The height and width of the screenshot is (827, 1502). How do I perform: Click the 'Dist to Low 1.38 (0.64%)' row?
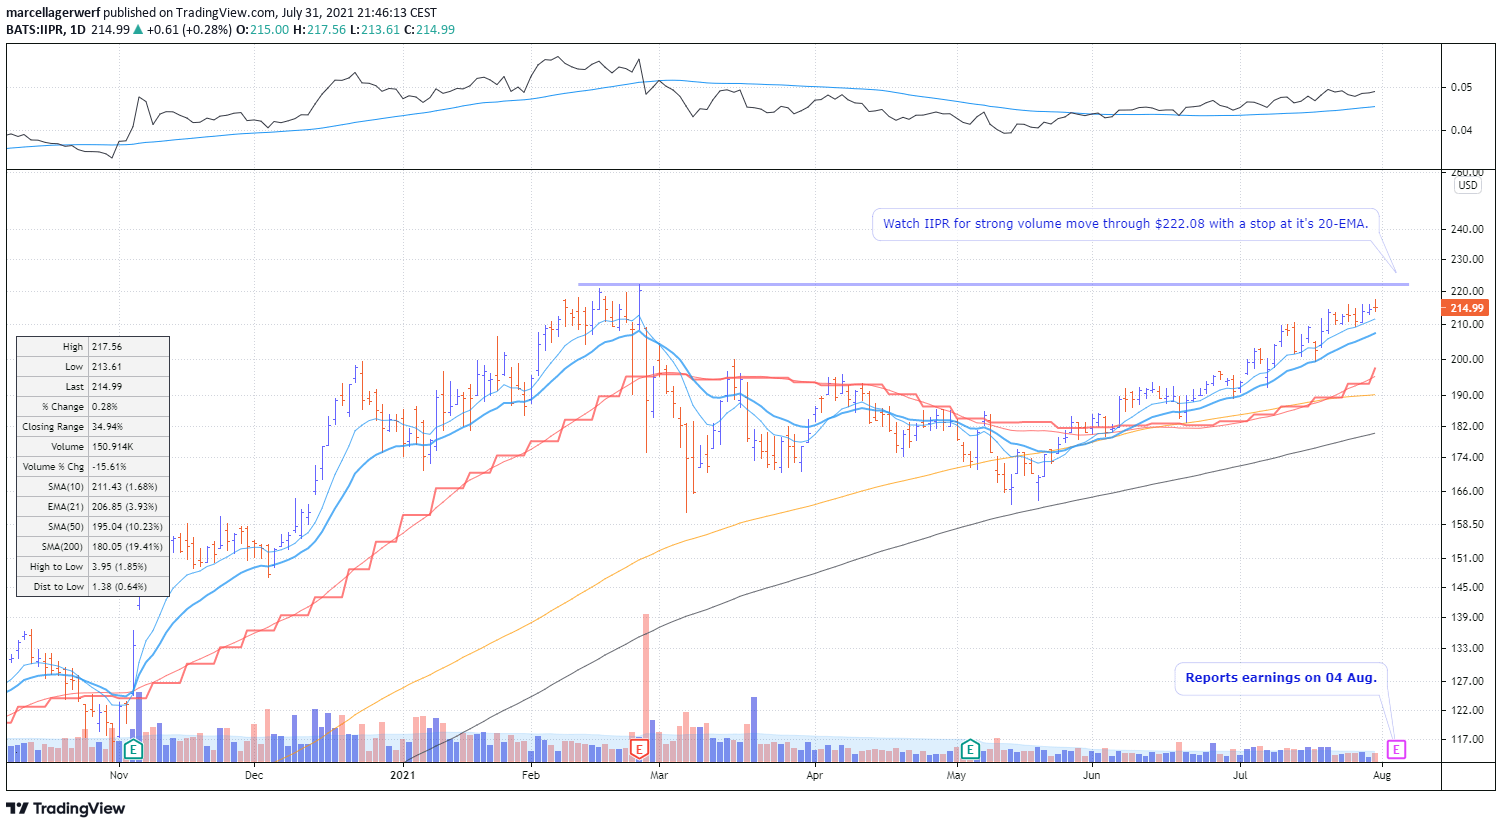tap(93, 587)
